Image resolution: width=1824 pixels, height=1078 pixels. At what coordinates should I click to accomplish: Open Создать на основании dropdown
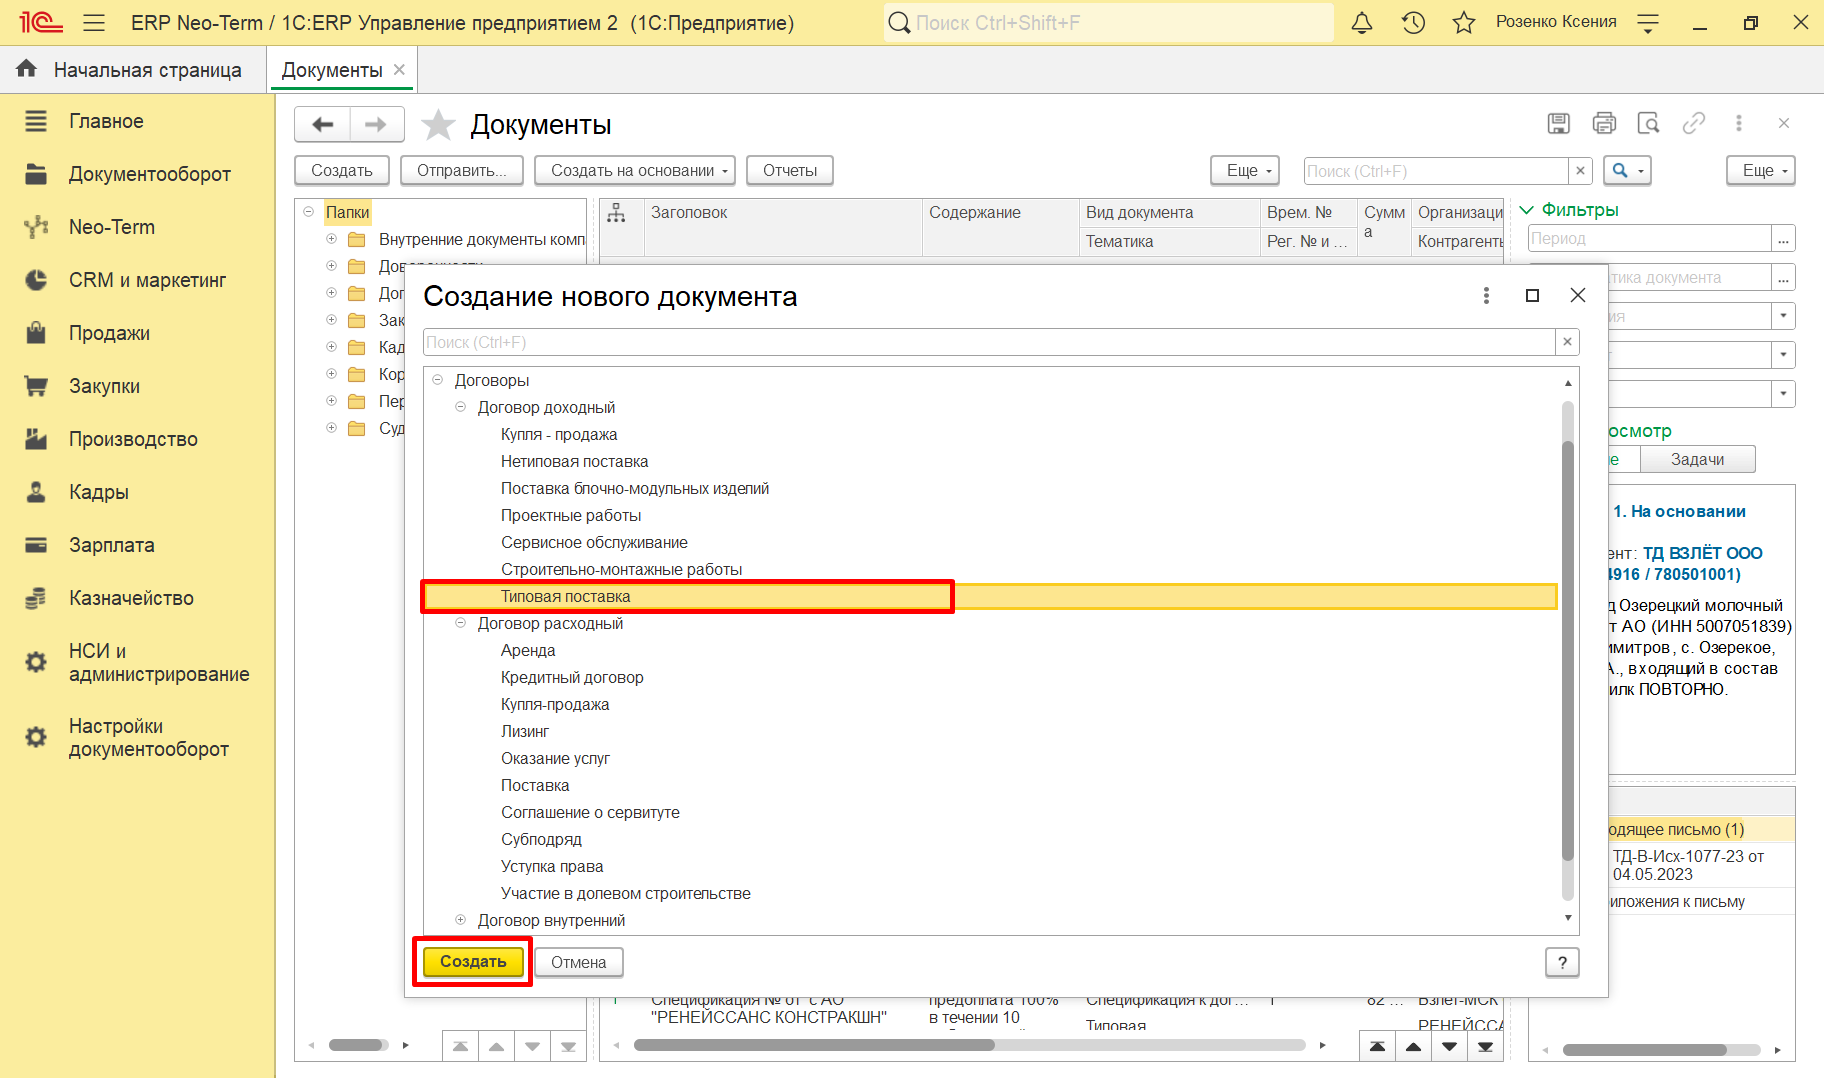[x=635, y=170]
